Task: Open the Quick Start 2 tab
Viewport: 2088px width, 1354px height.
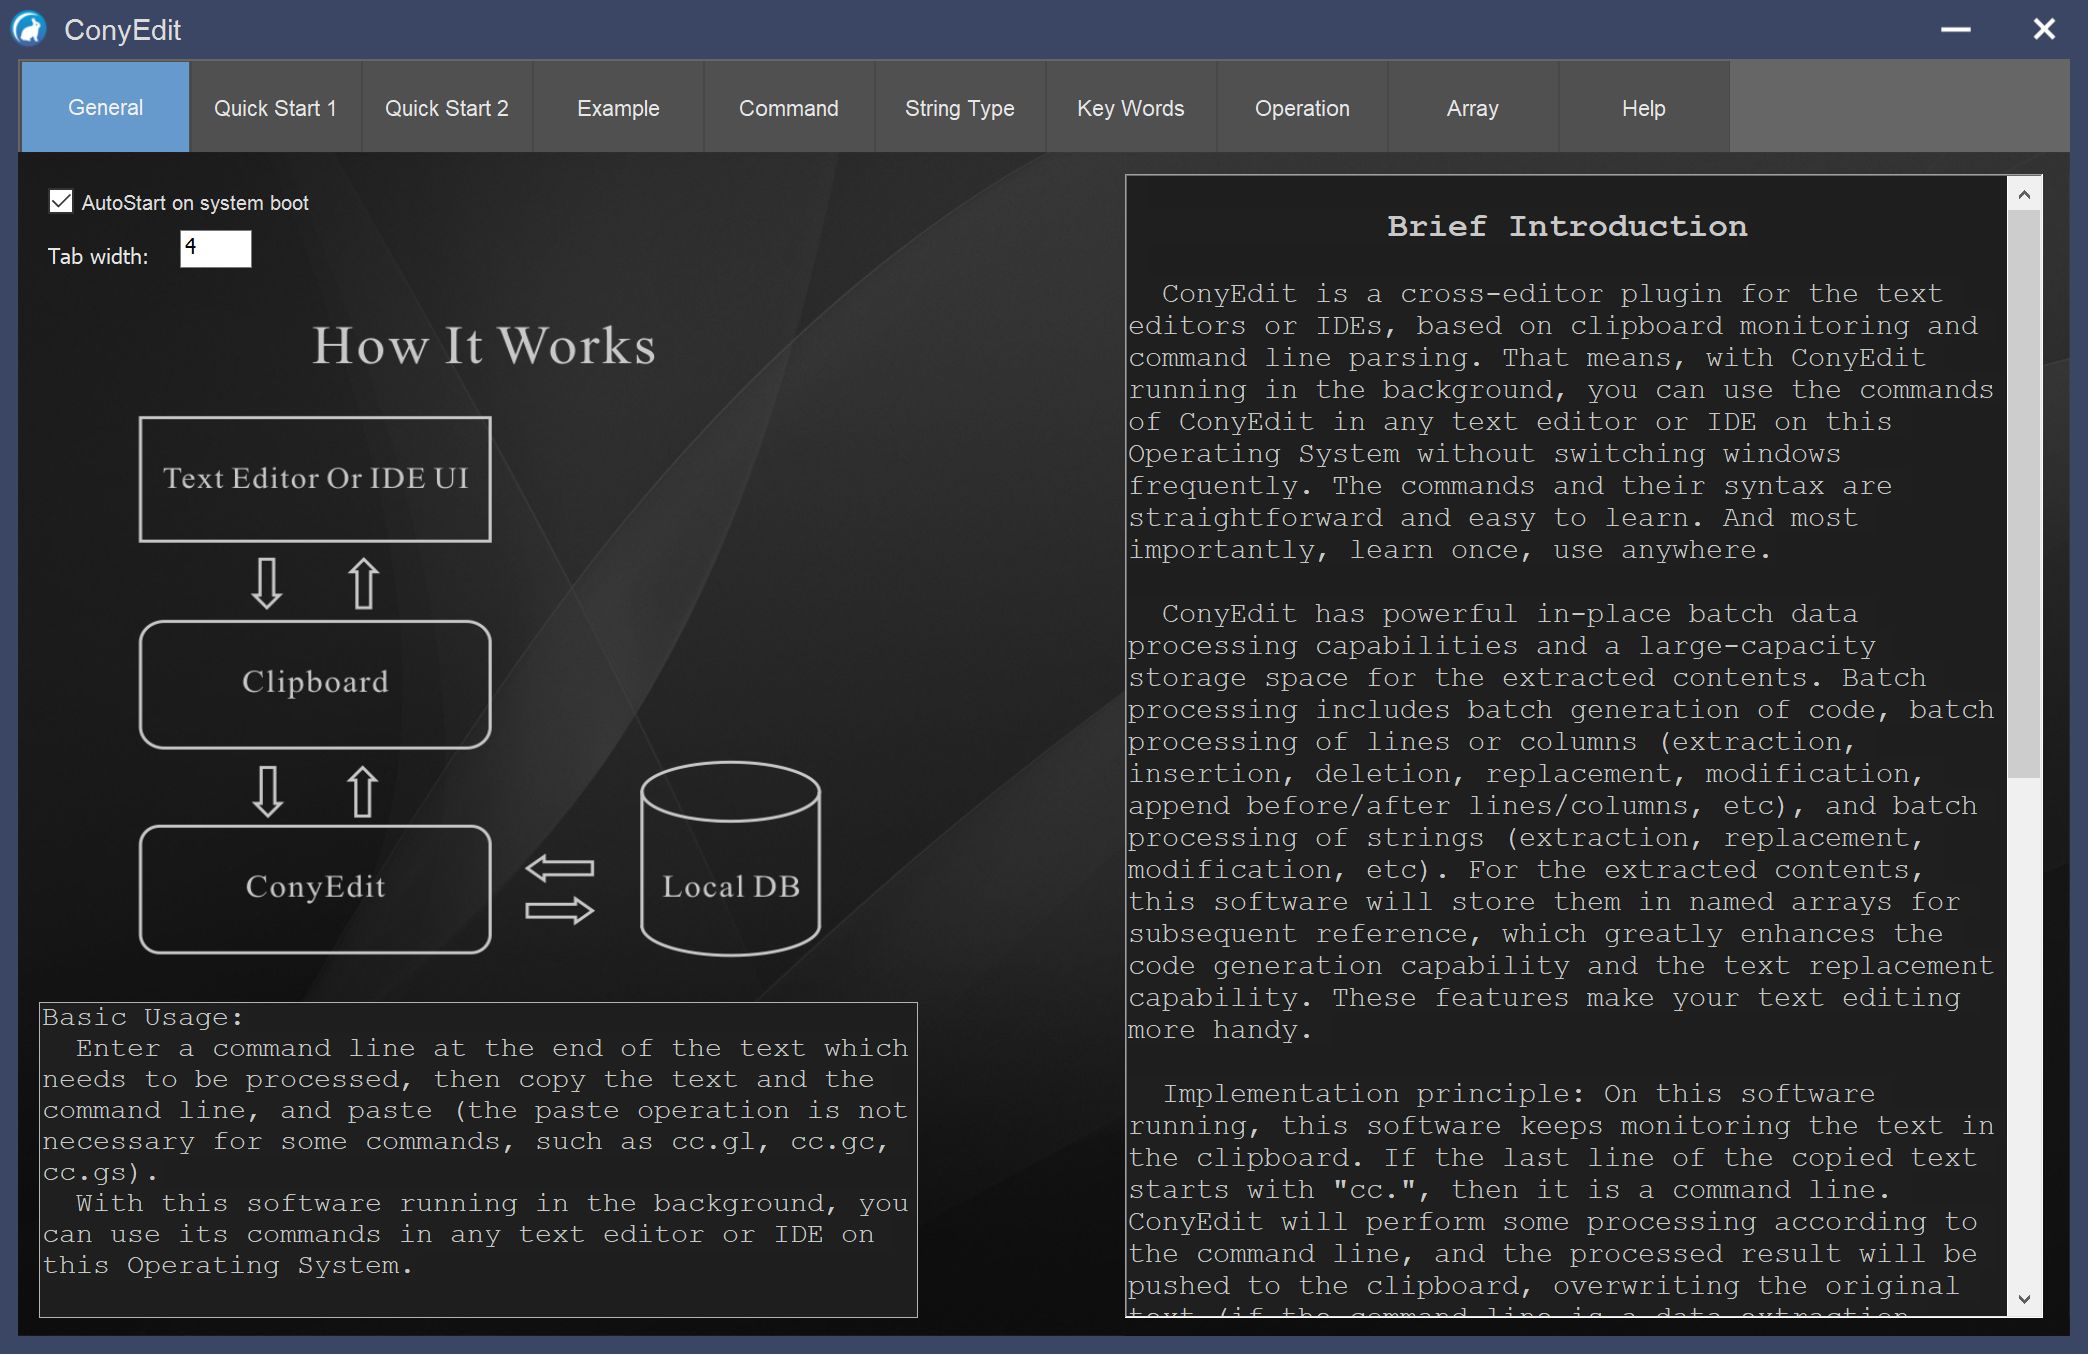Action: 447,107
